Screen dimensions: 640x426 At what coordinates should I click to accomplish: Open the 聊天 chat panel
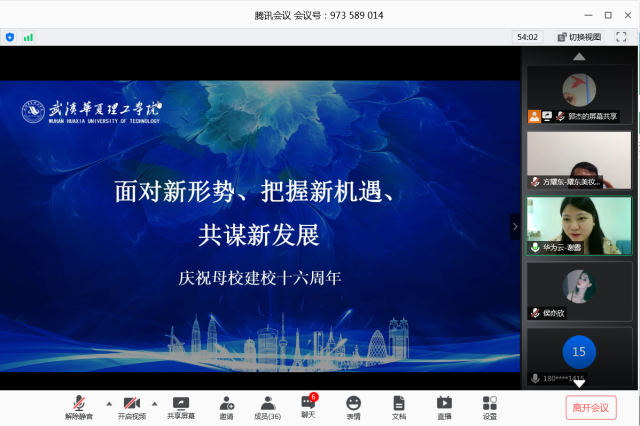[308, 408]
